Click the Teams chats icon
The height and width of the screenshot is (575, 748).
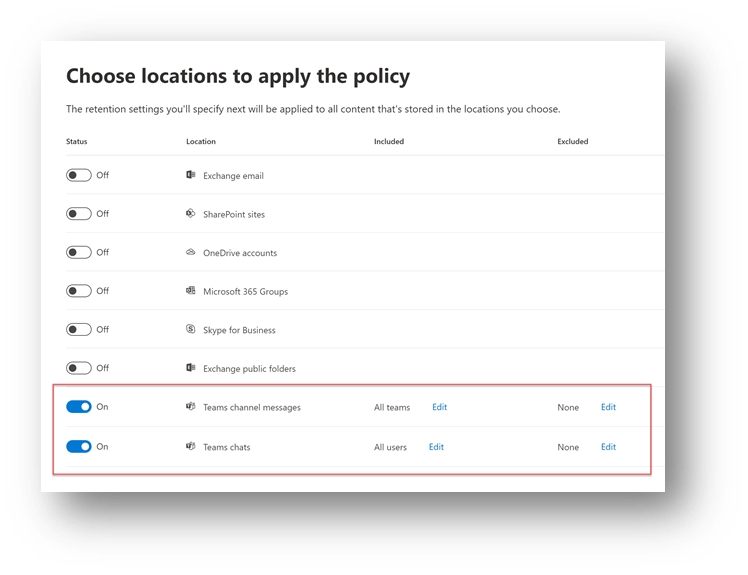190,446
